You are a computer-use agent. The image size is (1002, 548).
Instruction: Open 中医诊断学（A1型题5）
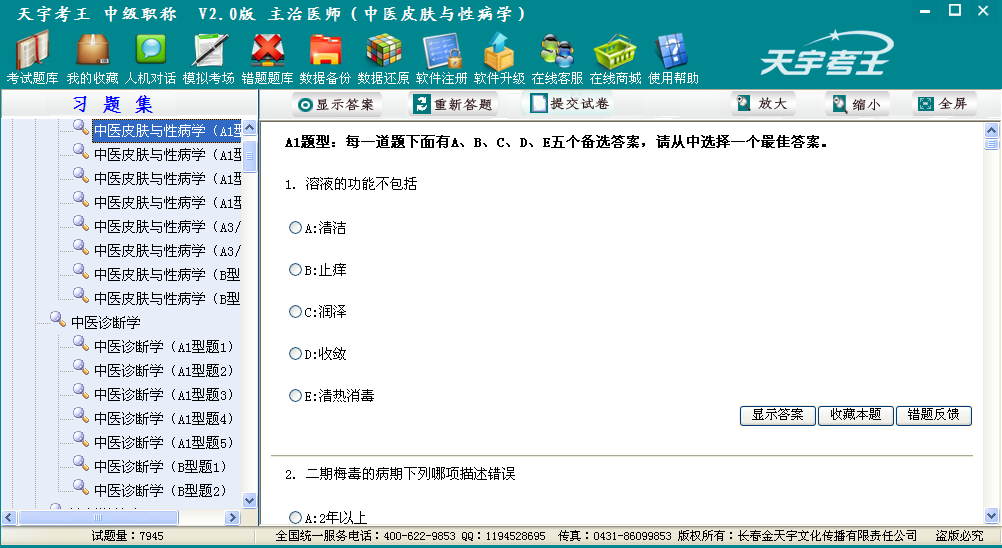click(x=164, y=443)
